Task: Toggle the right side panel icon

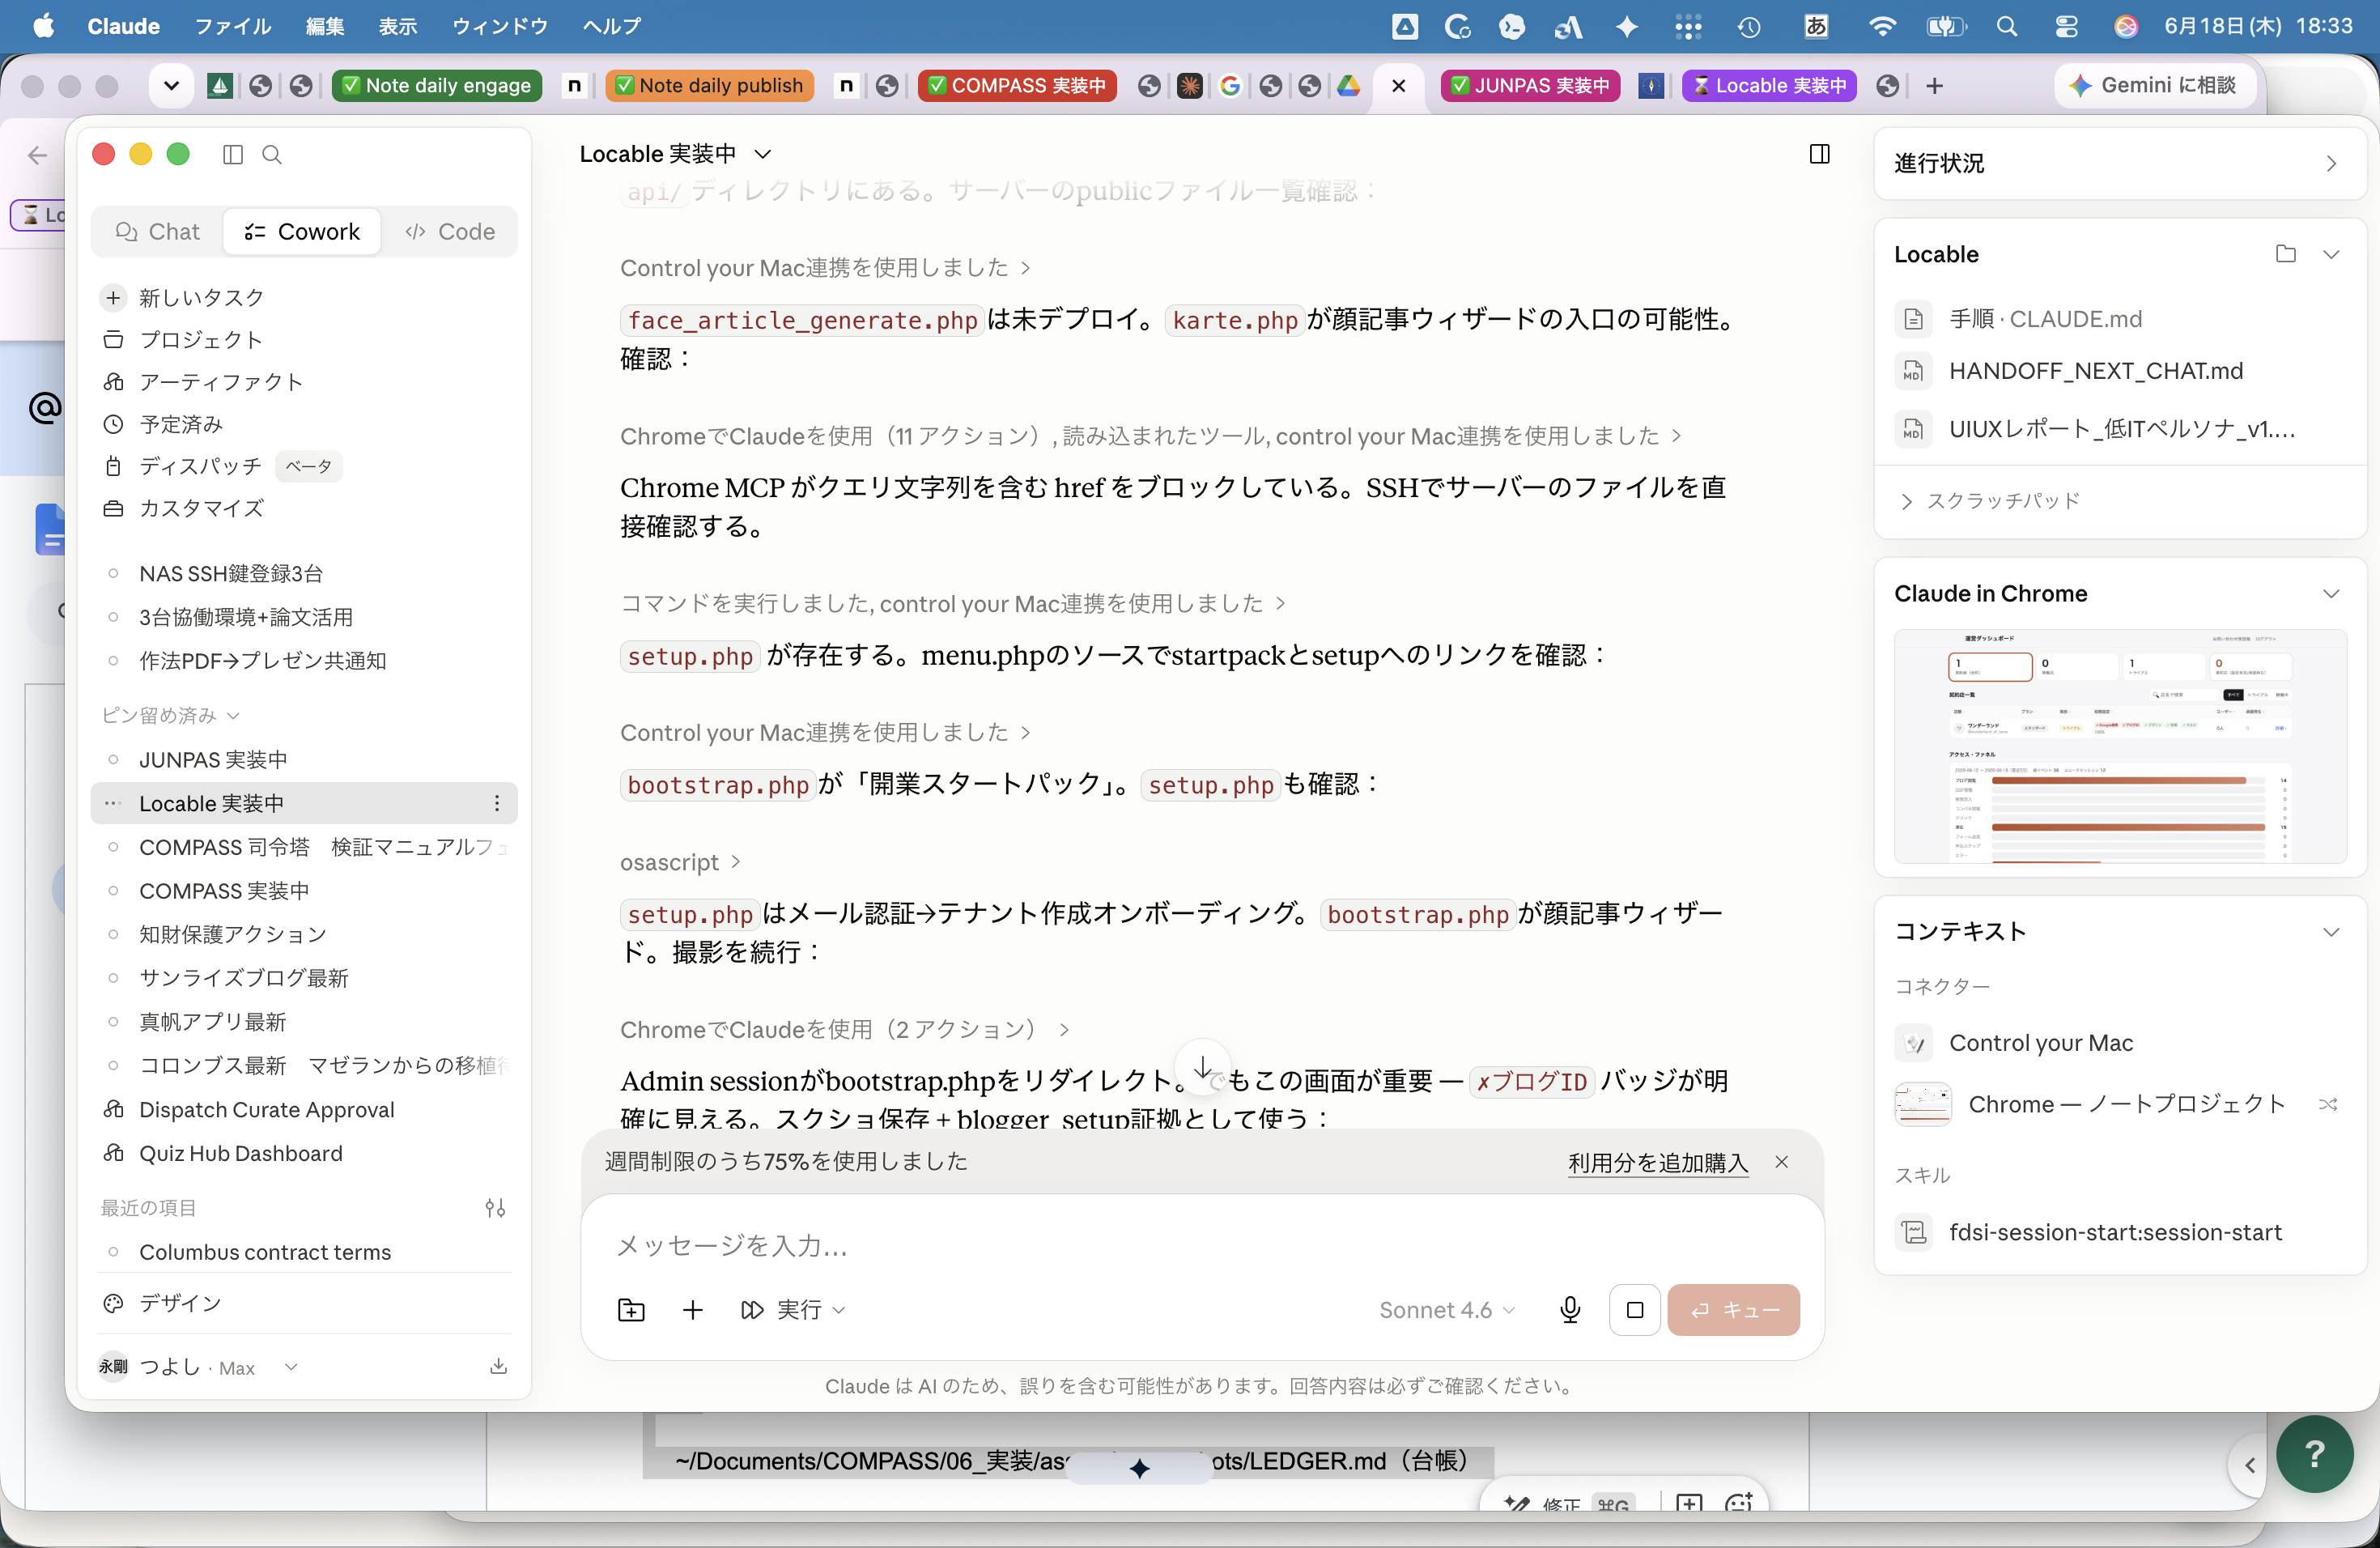Action: coord(1819,154)
